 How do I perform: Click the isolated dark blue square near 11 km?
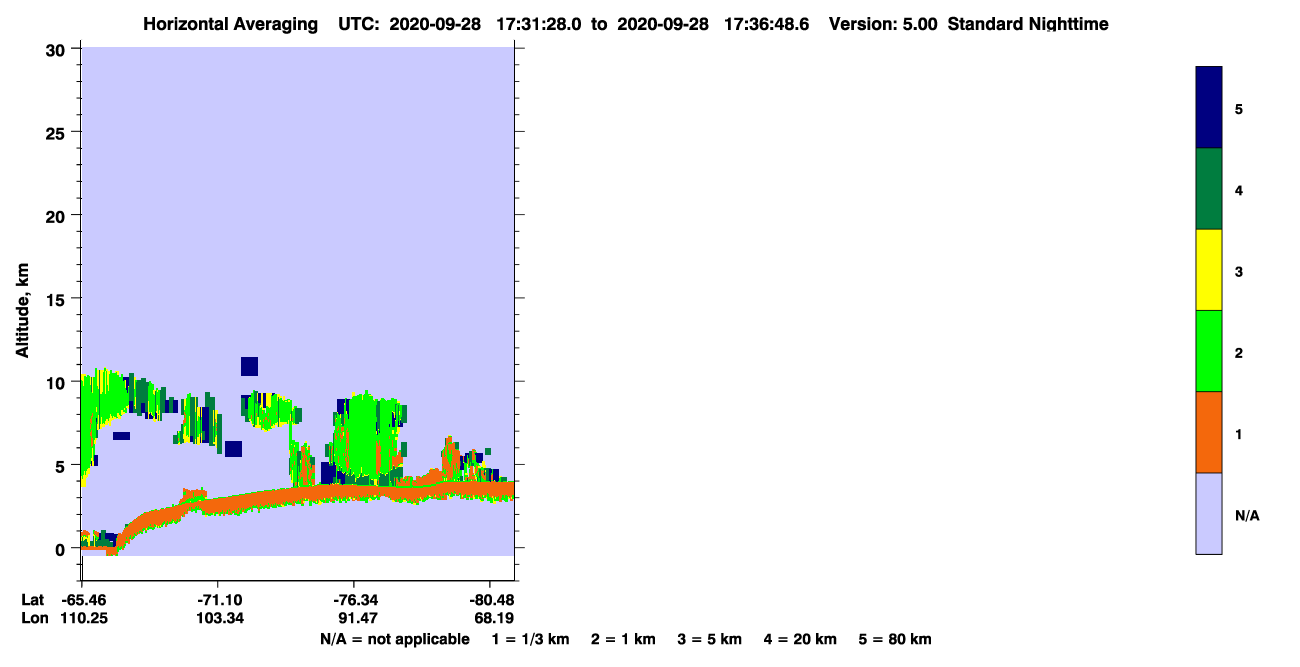249,366
